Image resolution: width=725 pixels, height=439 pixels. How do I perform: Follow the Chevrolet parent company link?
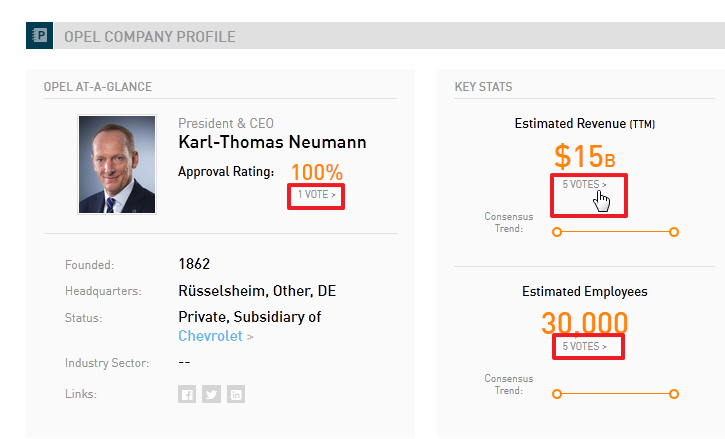(210, 336)
